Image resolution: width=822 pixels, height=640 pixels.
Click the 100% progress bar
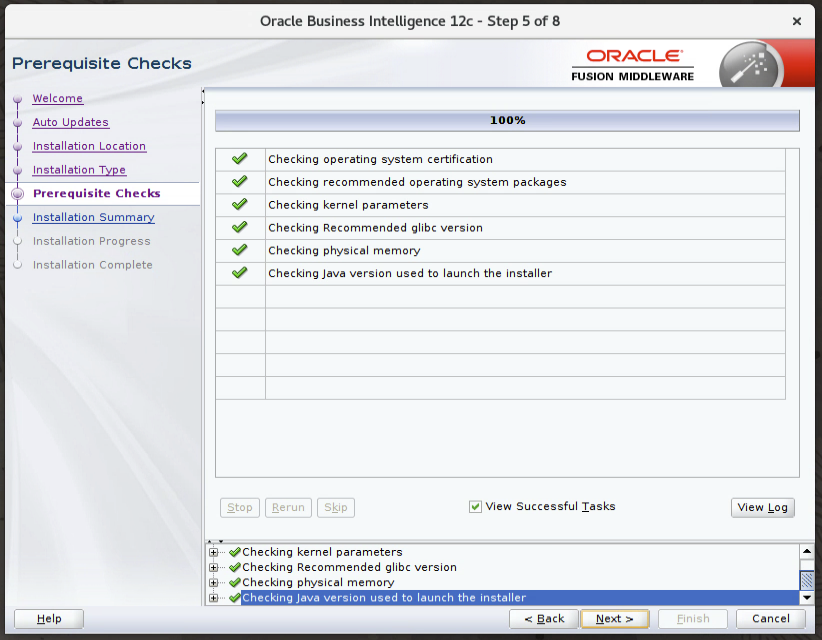point(507,121)
